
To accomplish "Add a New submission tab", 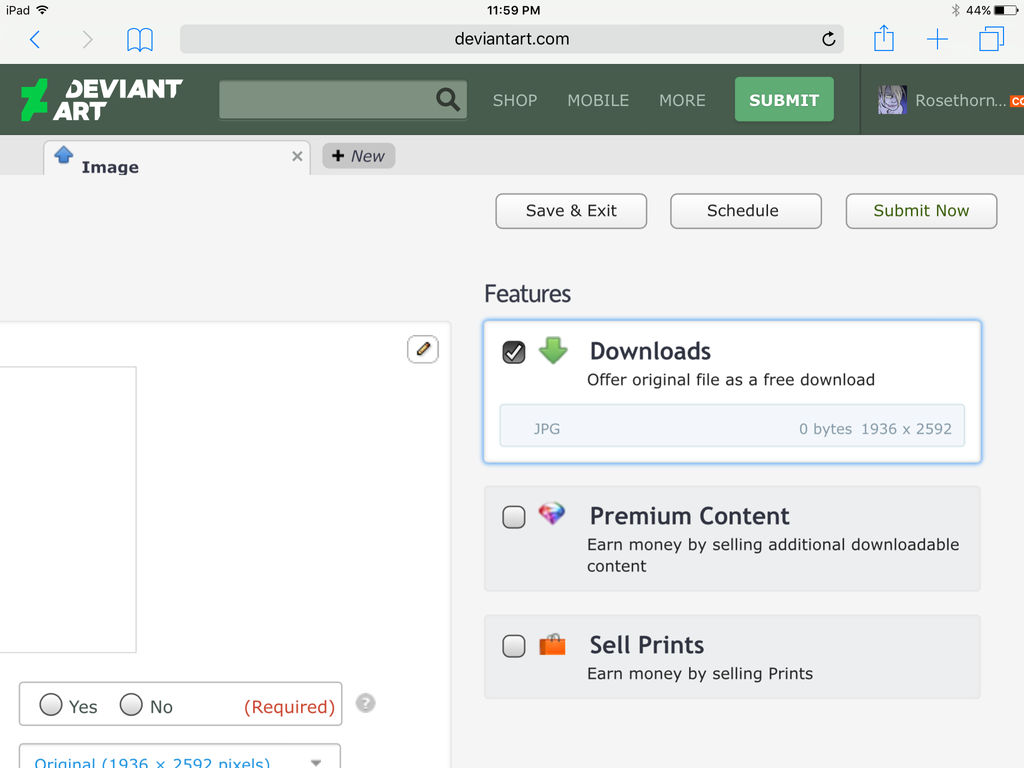I will (359, 156).
